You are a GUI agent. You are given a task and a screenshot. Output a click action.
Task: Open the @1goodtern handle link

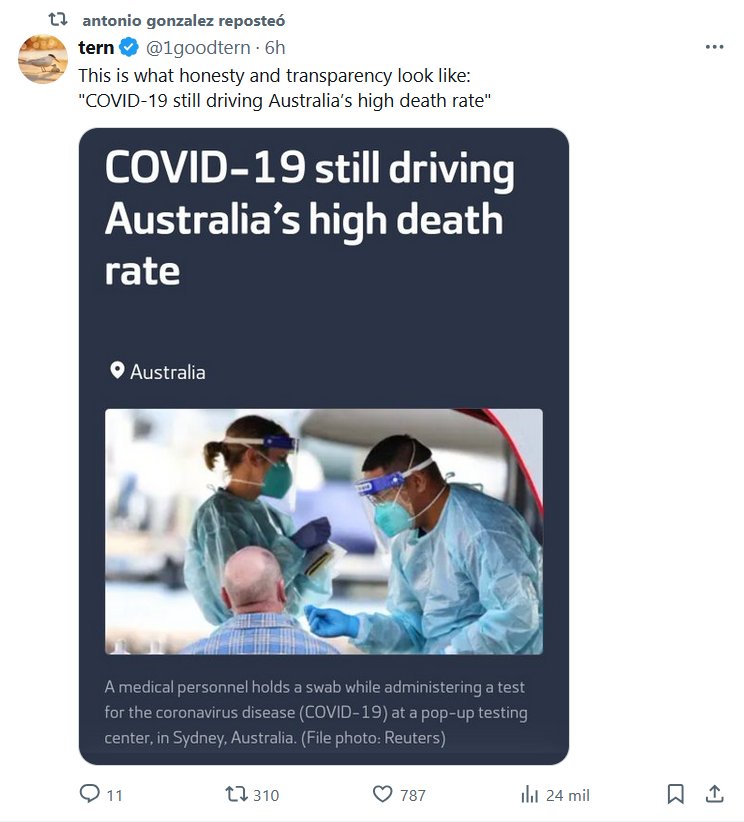pos(198,47)
